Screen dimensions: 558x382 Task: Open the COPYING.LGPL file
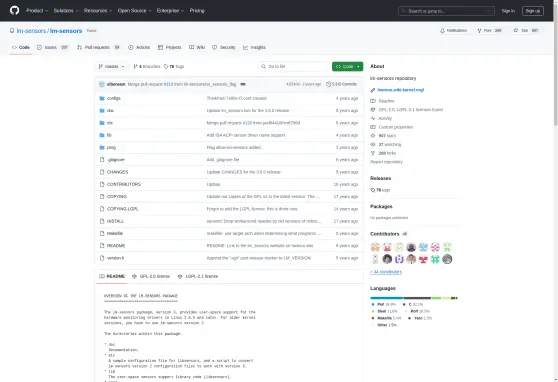122,209
